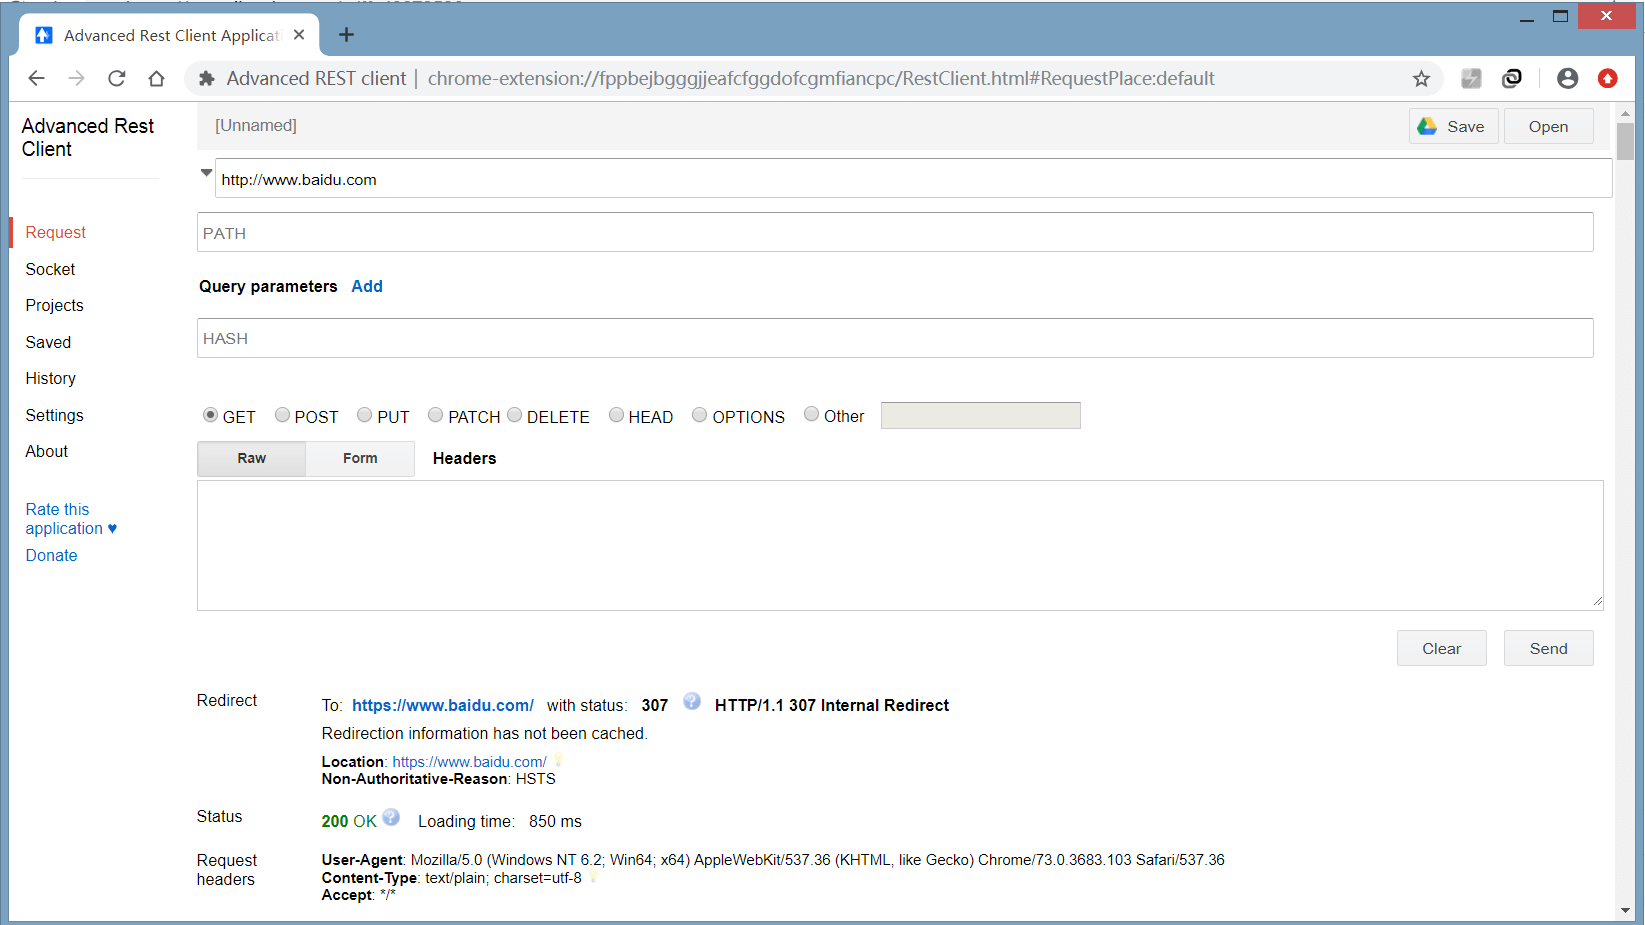Add a query parameter
This screenshot has height=925, width=1645.
[367, 286]
